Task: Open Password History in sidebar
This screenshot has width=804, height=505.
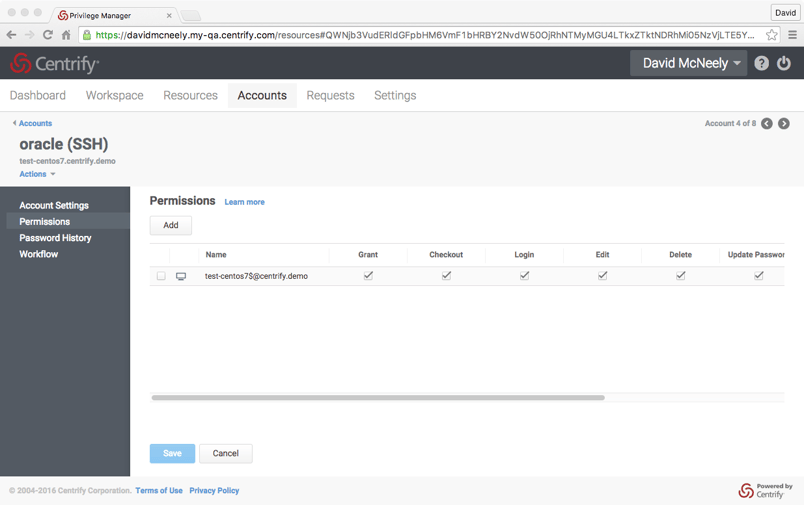Action: tap(55, 238)
